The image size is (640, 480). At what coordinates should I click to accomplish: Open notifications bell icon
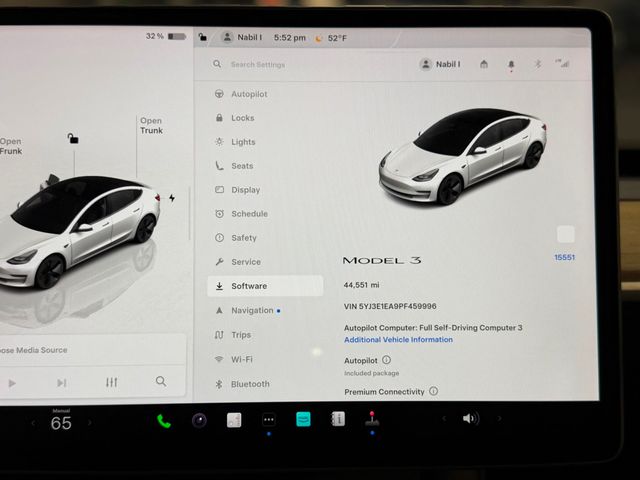click(511, 64)
